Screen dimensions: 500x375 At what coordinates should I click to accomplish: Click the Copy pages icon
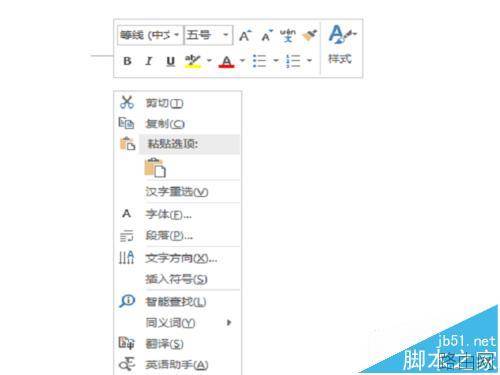(x=127, y=123)
